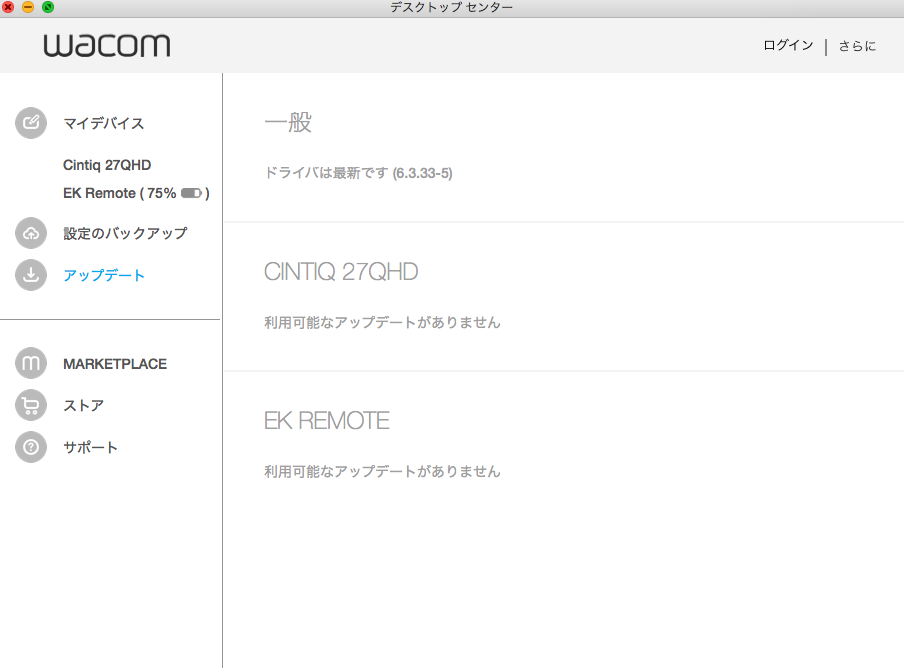Click the EK Remote battery indicator icon

coord(191,193)
